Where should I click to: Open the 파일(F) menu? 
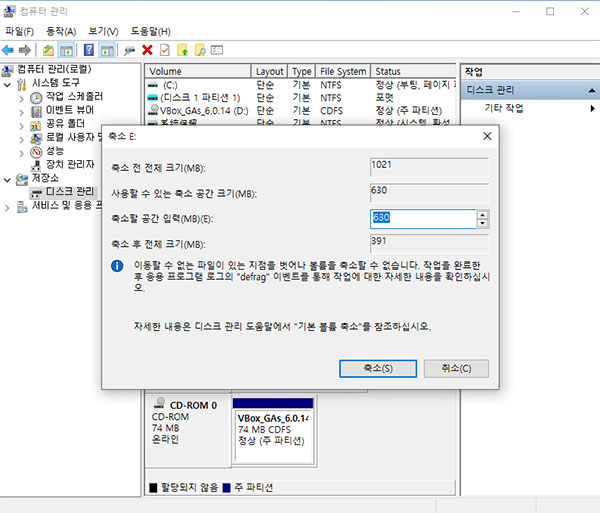20,31
